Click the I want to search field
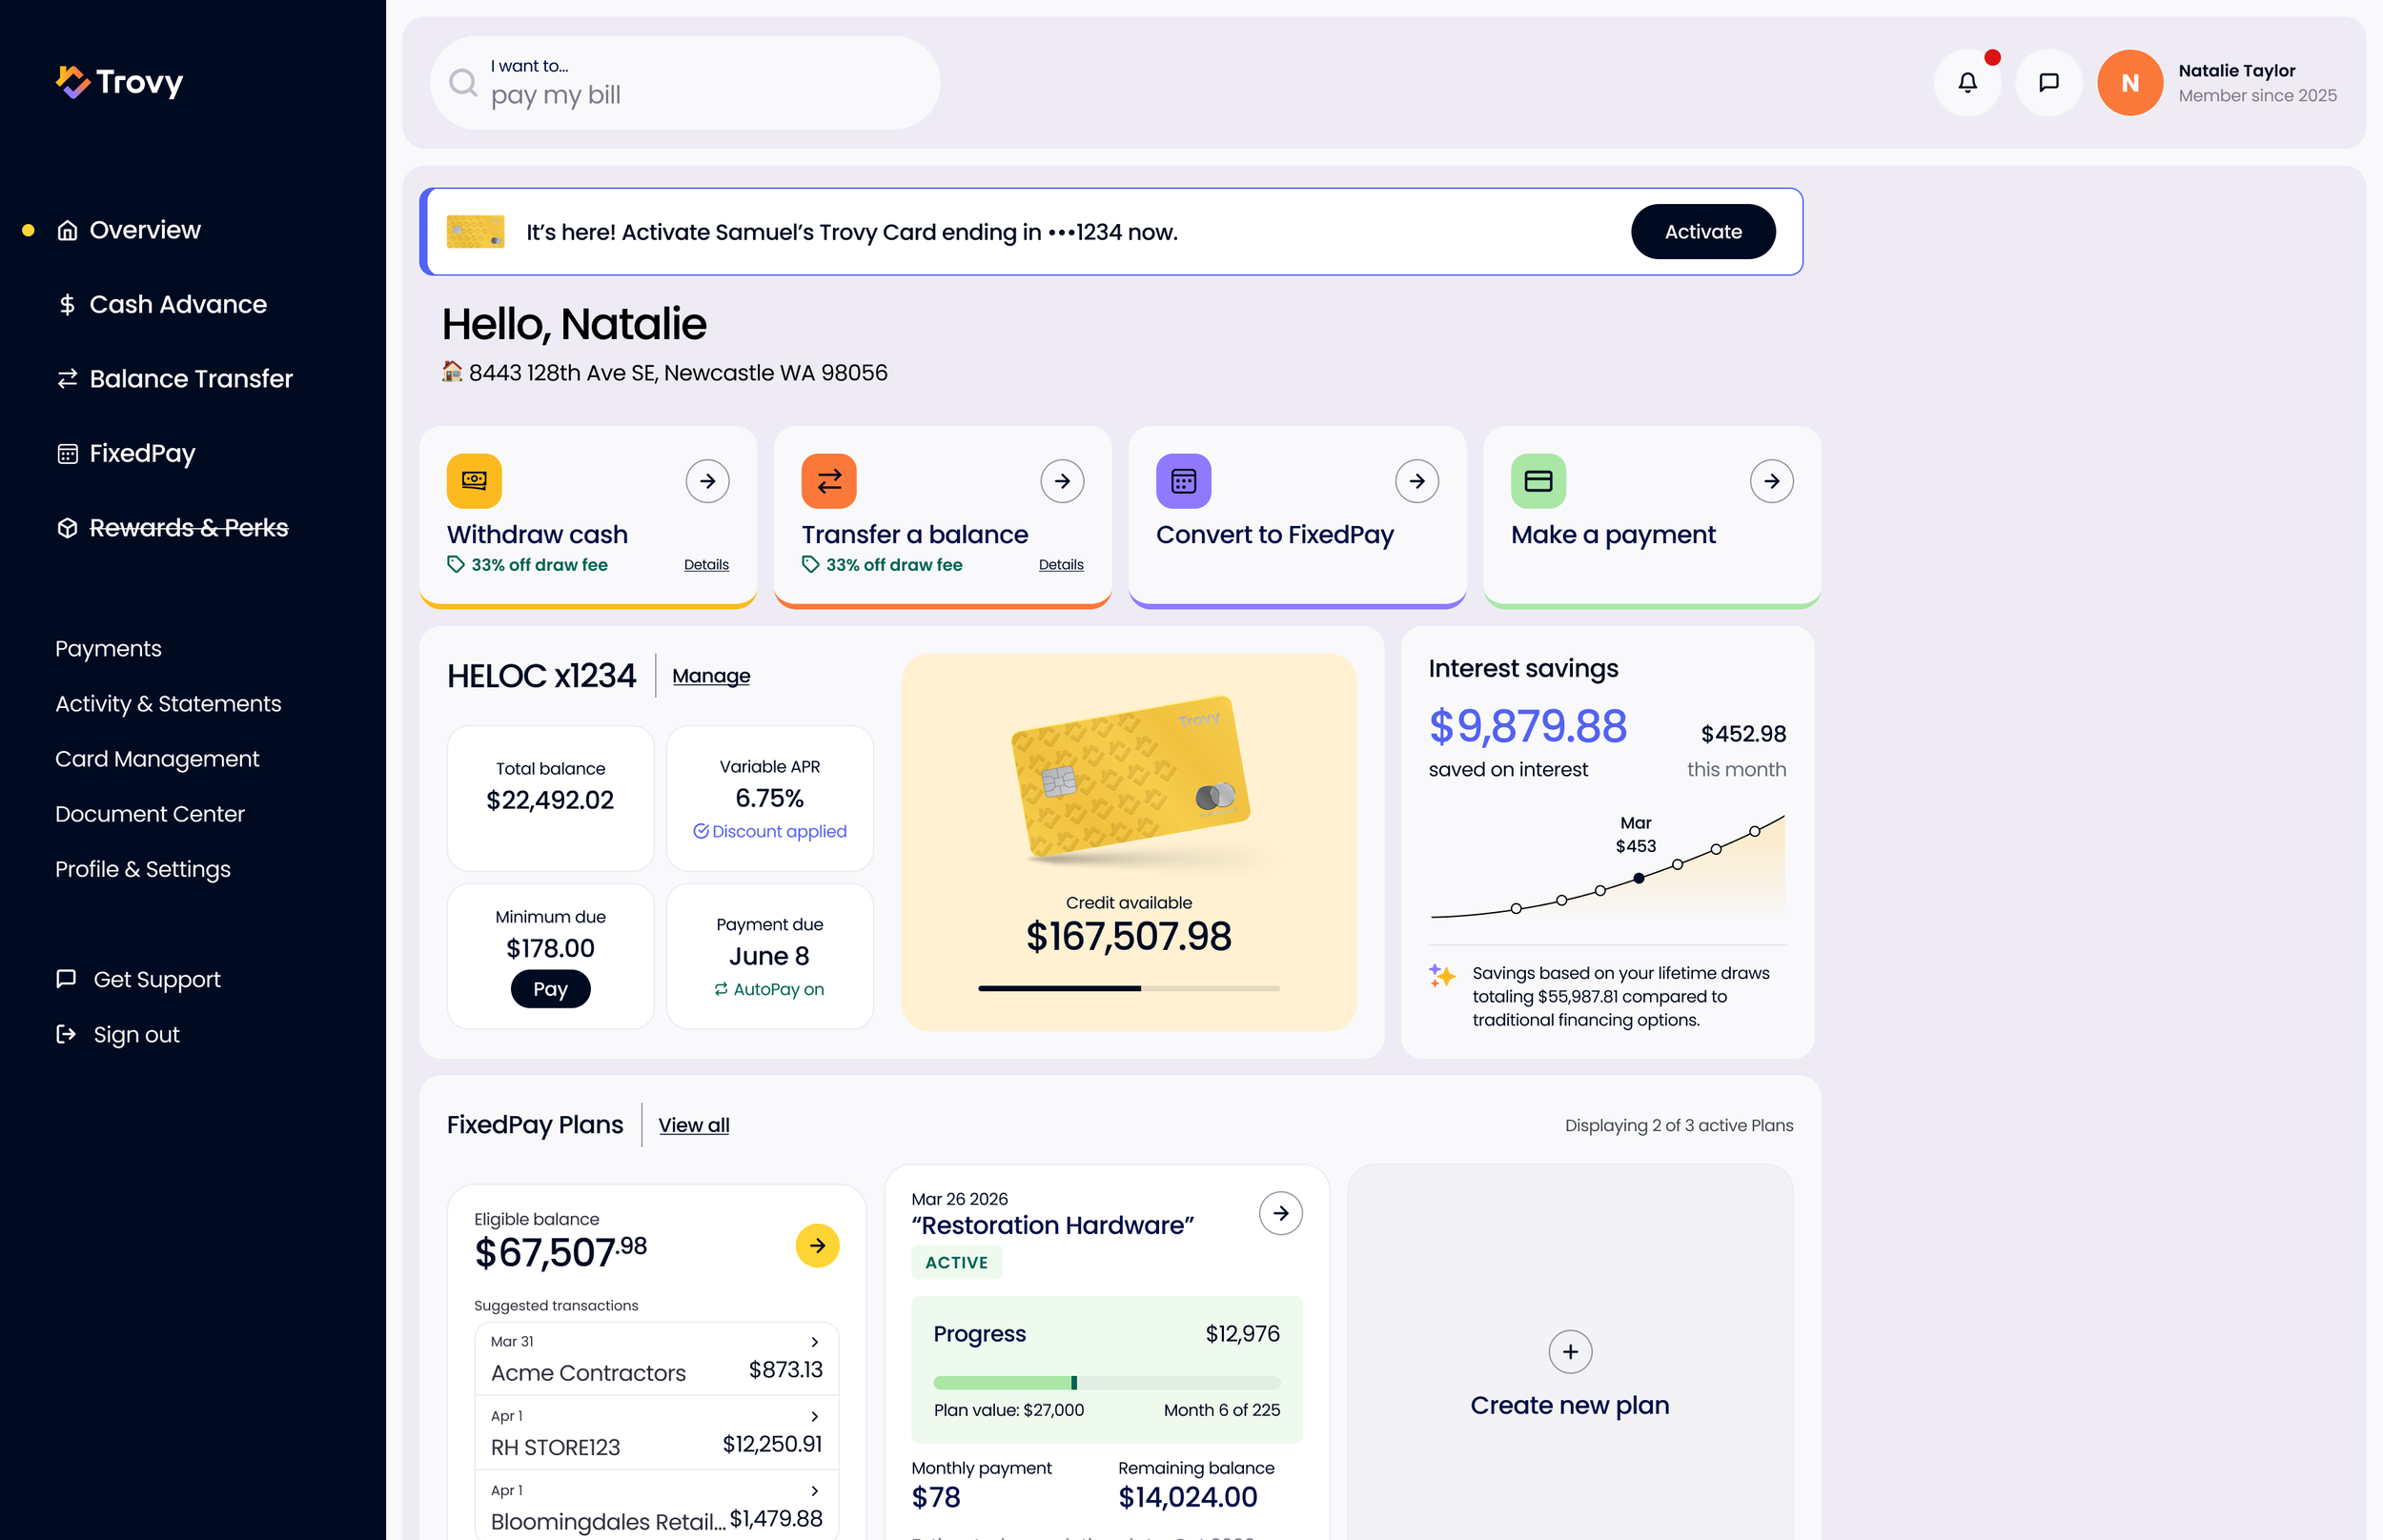The width and height of the screenshot is (2383, 1540). pos(684,83)
